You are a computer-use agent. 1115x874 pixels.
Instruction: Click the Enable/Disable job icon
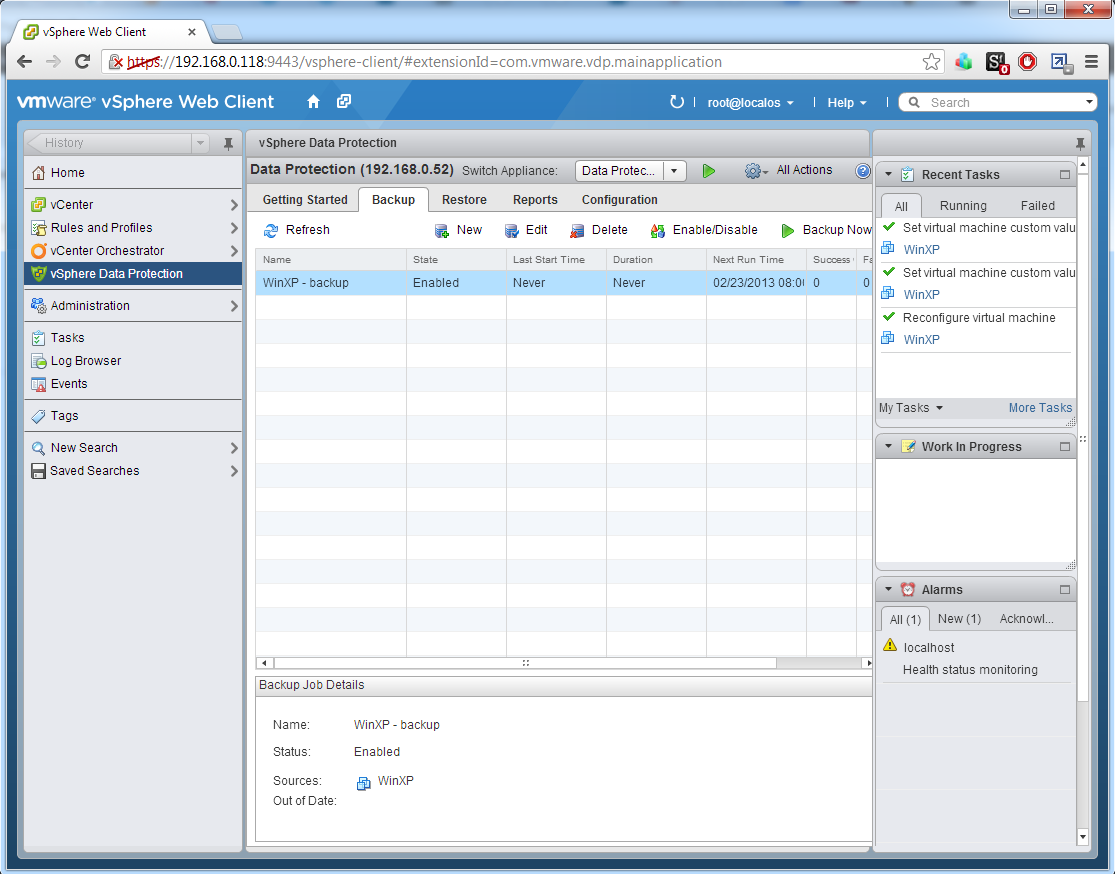[658, 230]
